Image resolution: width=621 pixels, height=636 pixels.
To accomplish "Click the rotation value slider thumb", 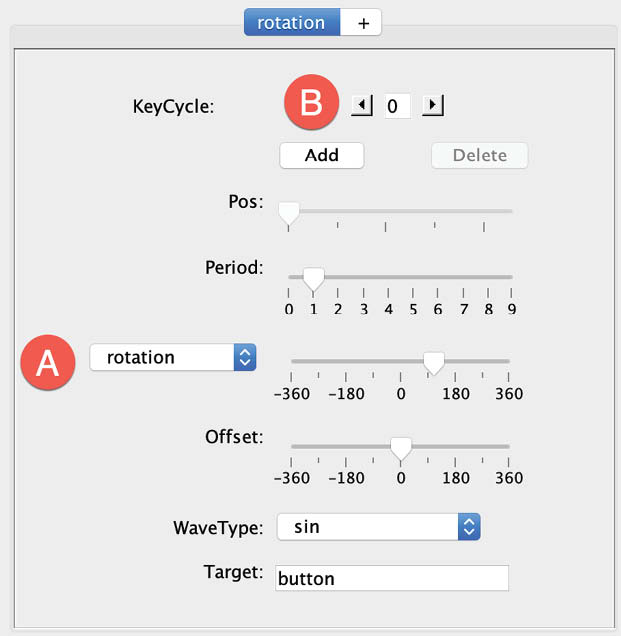I will point(434,363).
